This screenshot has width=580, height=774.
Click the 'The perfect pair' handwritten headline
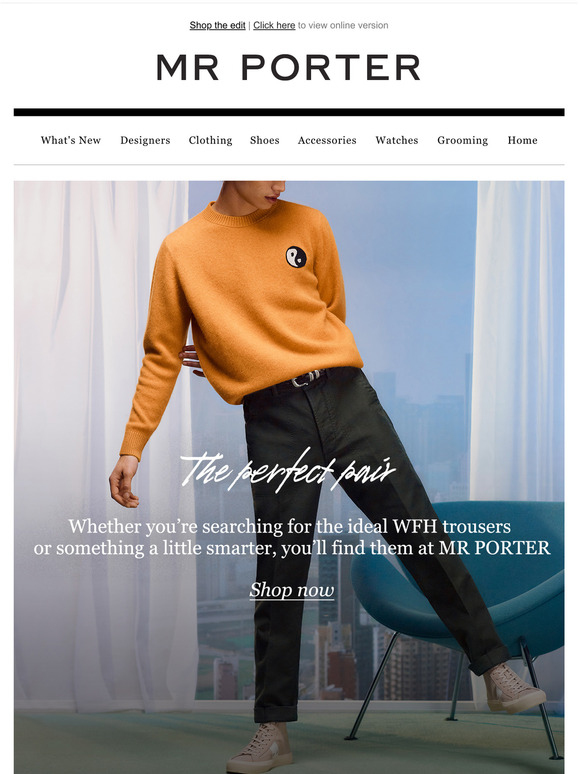pos(288,470)
